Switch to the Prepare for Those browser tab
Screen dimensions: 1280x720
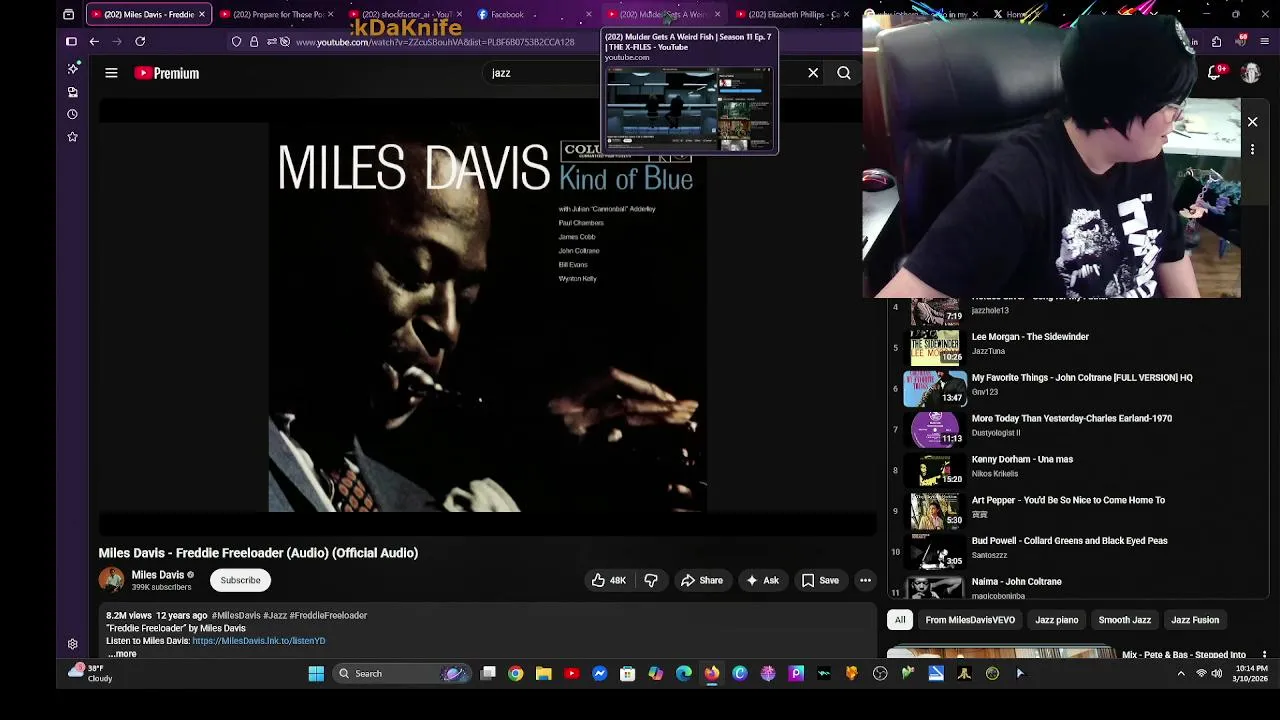(277, 14)
